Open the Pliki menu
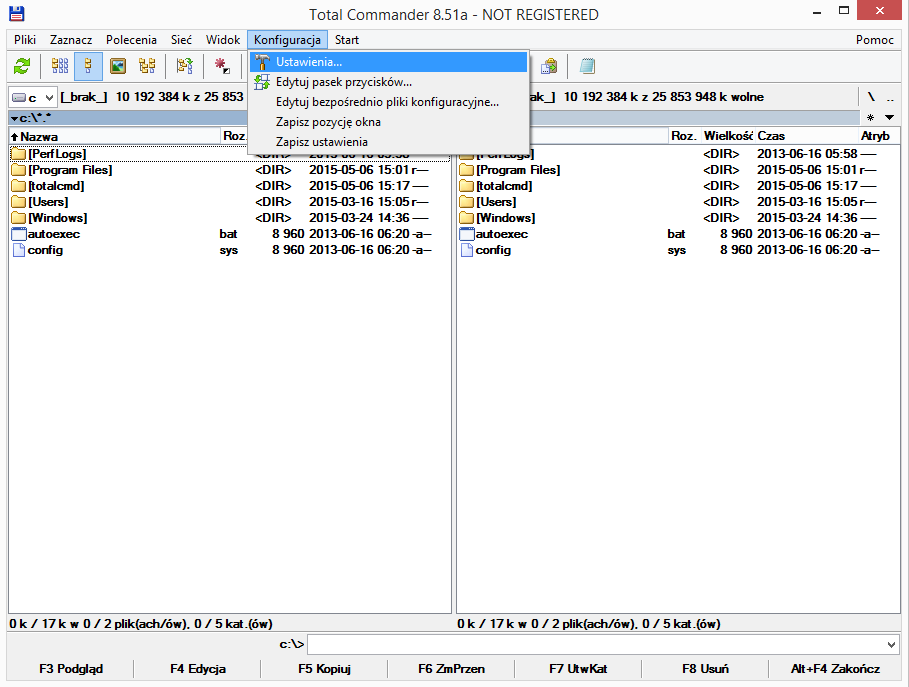The height and width of the screenshot is (687, 909). 25,40
